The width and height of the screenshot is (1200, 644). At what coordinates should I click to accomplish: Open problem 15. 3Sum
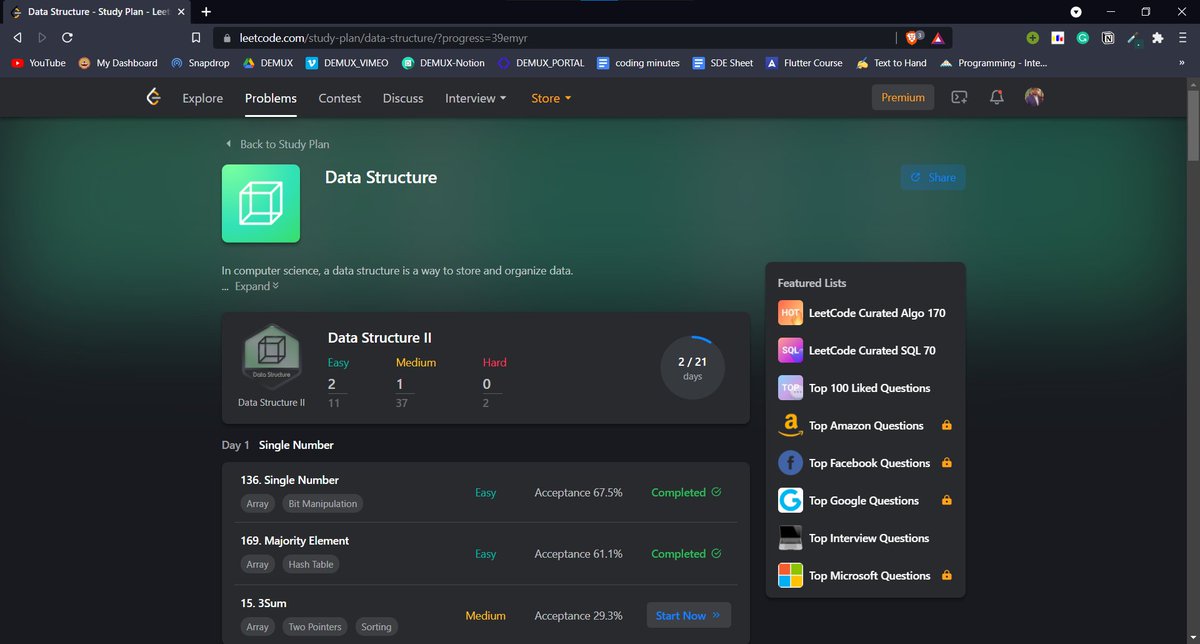(264, 602)
